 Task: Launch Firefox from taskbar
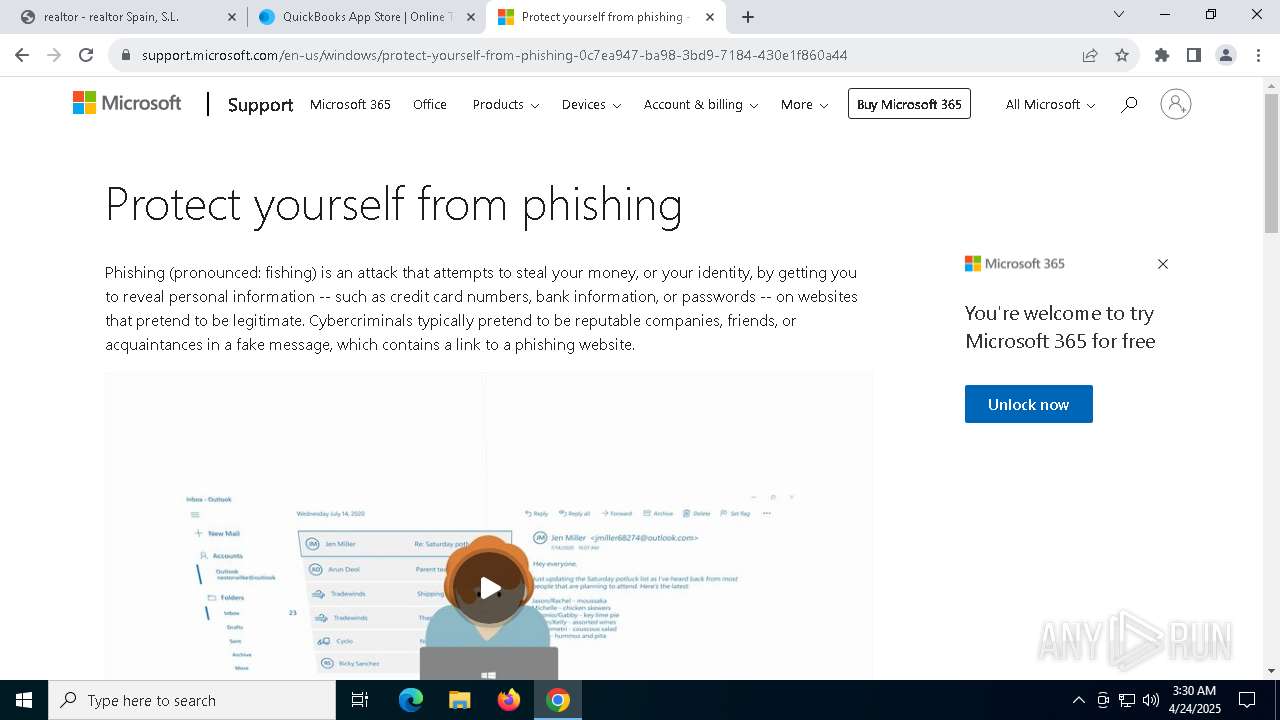(x=509, y=700)
